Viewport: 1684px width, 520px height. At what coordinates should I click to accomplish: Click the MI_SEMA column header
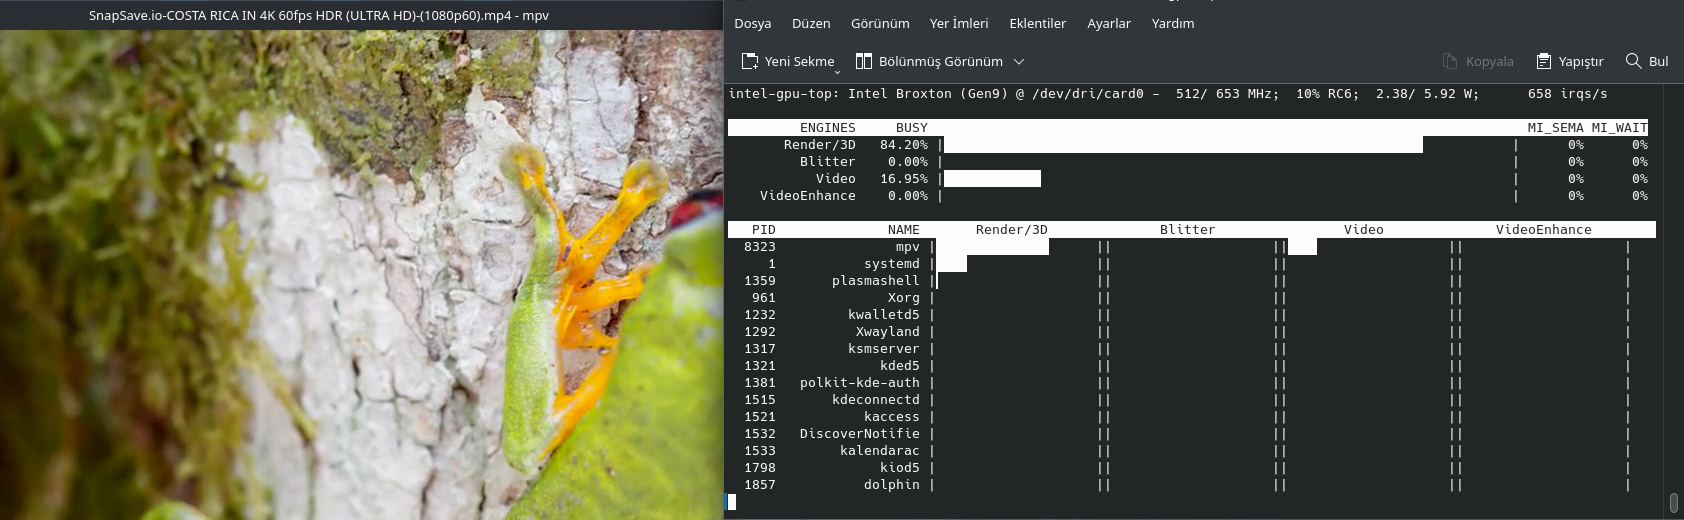[1556, 128]
